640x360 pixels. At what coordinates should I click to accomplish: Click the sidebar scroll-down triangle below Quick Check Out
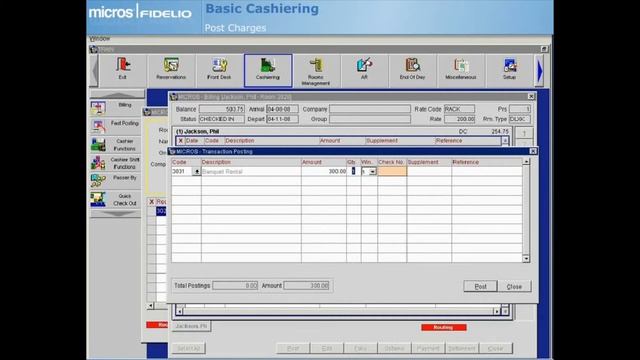[x=117, y=213]
